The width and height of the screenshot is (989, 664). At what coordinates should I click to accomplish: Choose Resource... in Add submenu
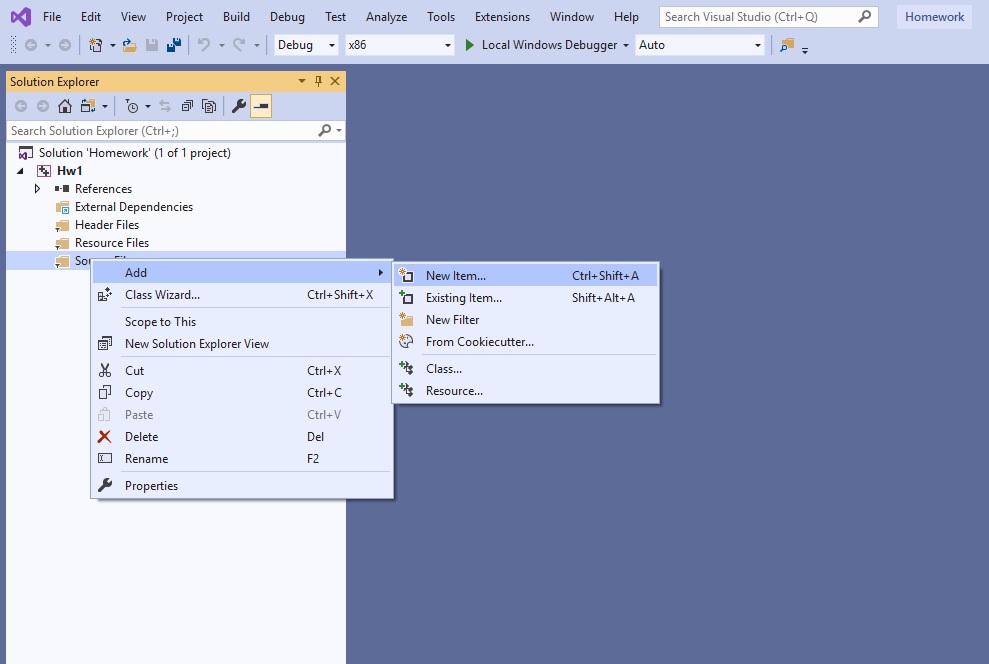pos(525,391)
